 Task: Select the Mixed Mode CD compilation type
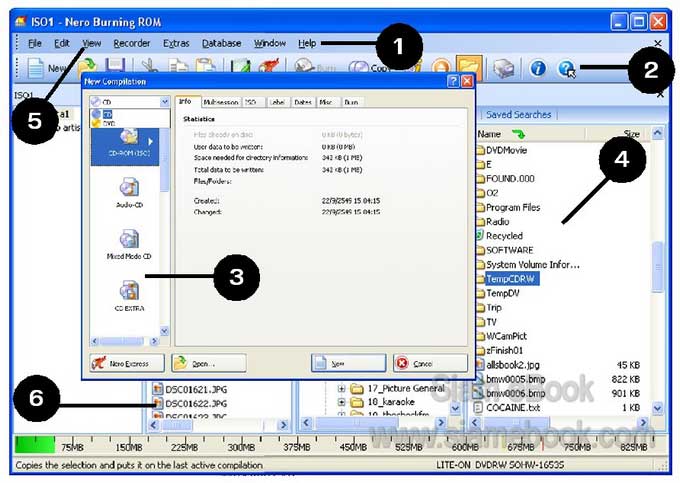[129, 244]
